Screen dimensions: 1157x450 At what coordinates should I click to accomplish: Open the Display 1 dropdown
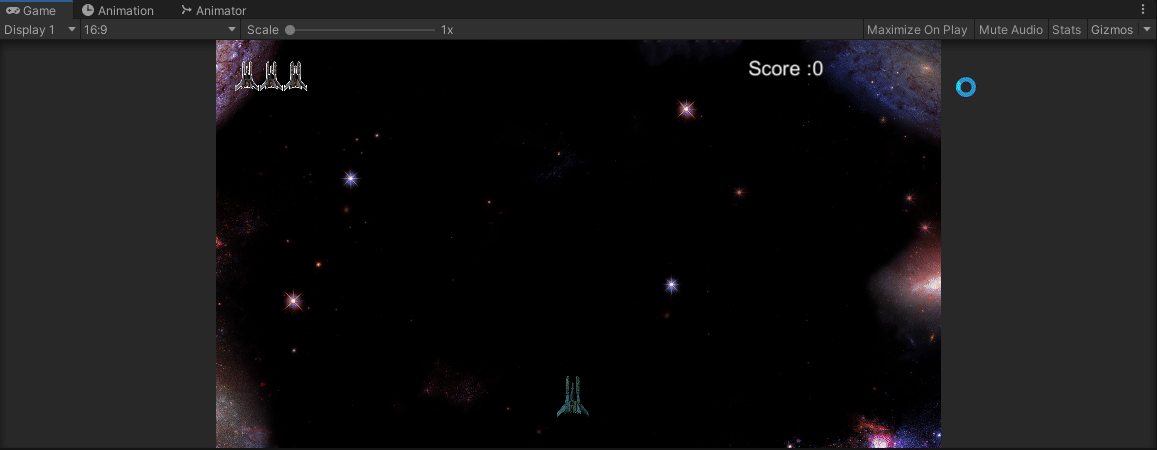tap(40, 30)
